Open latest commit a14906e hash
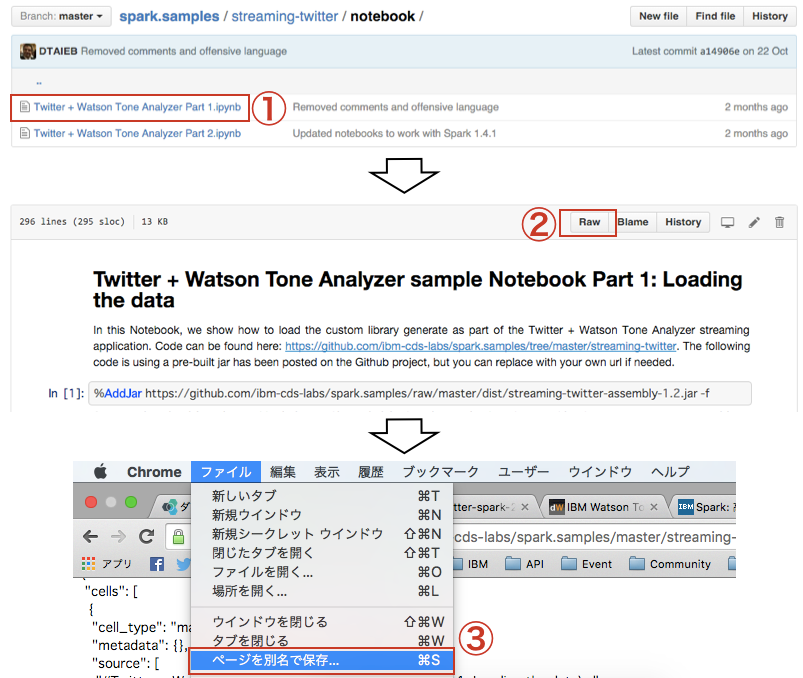 click(720, 51)
